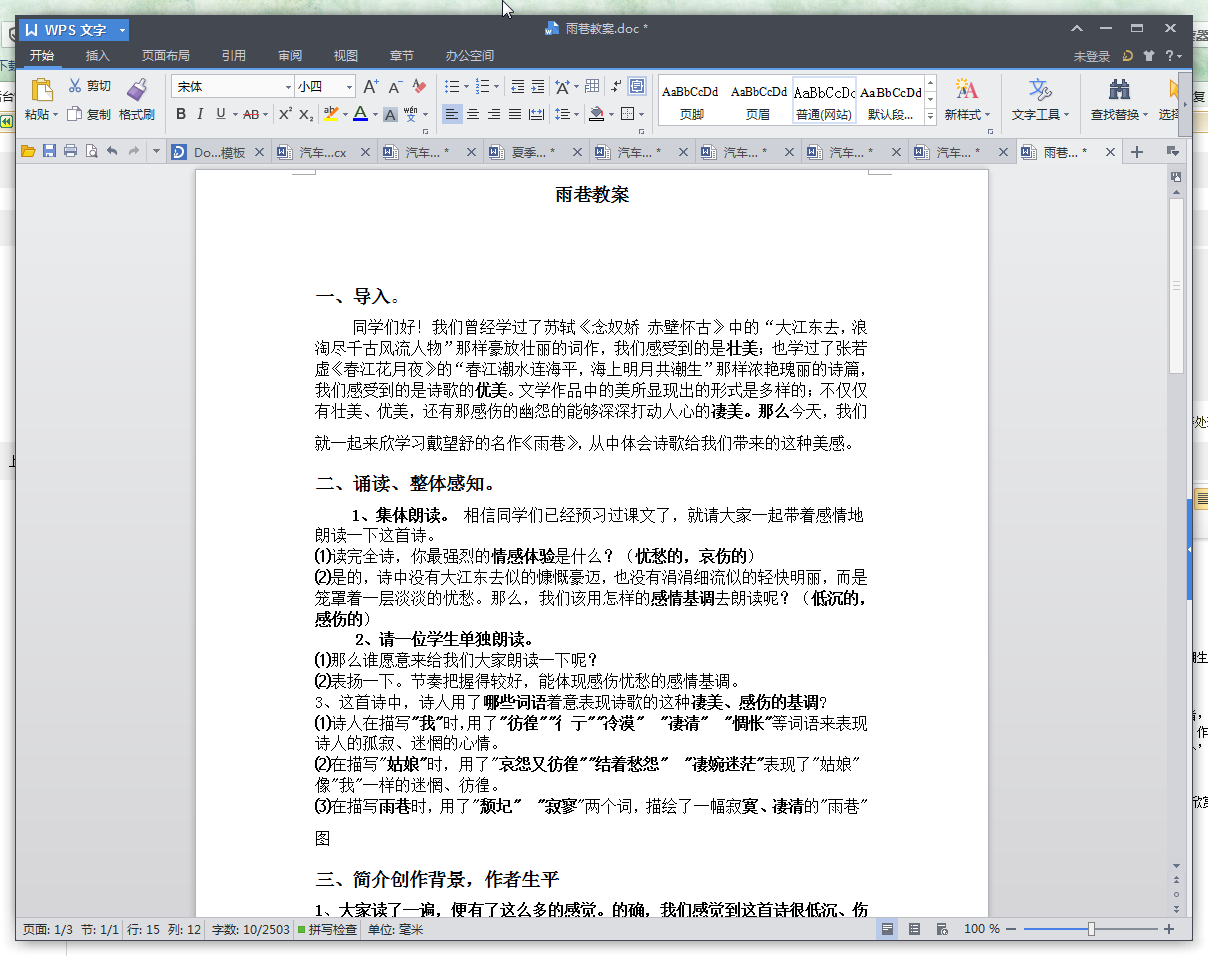The image size is (1208, 956).
Task: Set paragraph alignment to center
Action: (474, 114)
